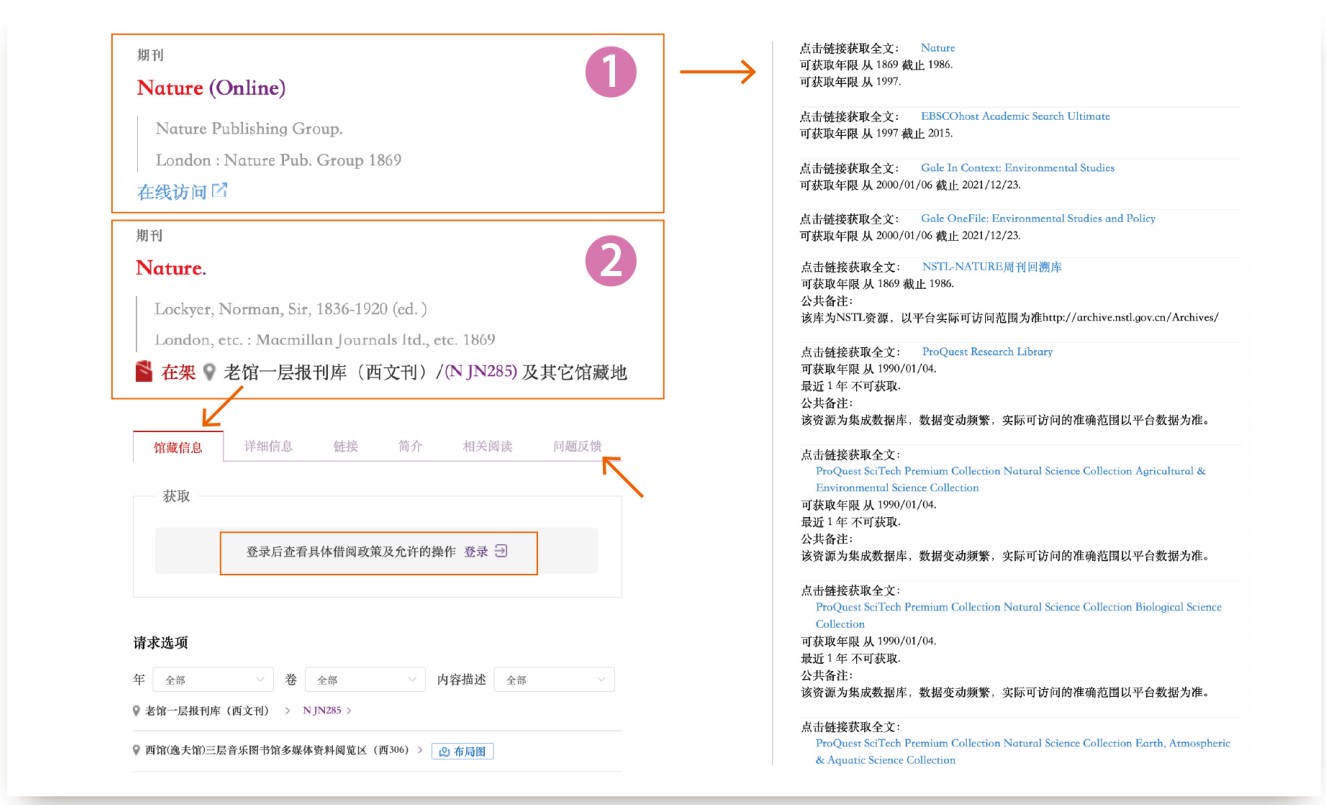Open the print journal title Nature.

tap(171, 268)
